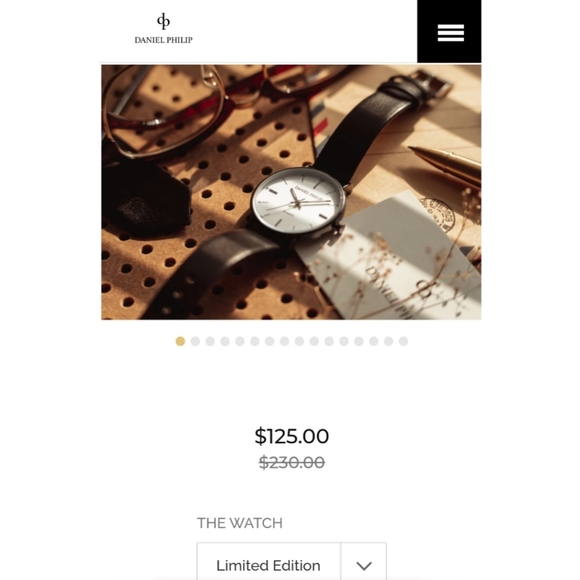This screenshot has height=580, width=580.
Task: Go to the second-to-last carousel dot
Action: pos(388,341)
